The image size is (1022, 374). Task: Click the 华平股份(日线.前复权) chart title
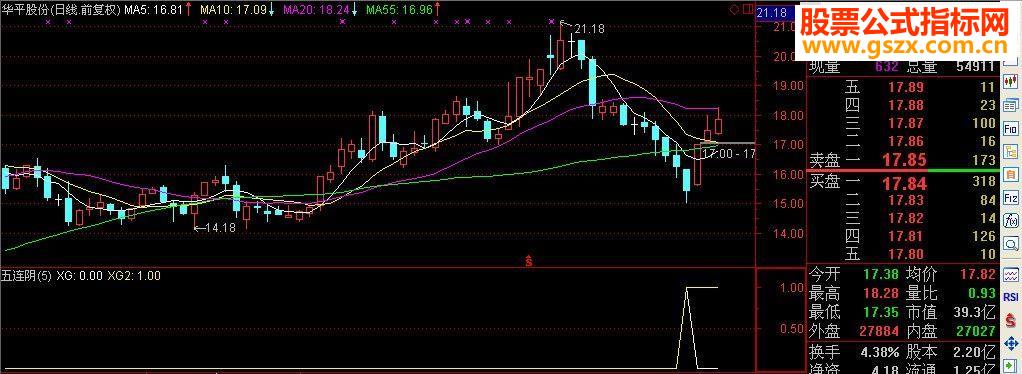[x=61, y=10]
